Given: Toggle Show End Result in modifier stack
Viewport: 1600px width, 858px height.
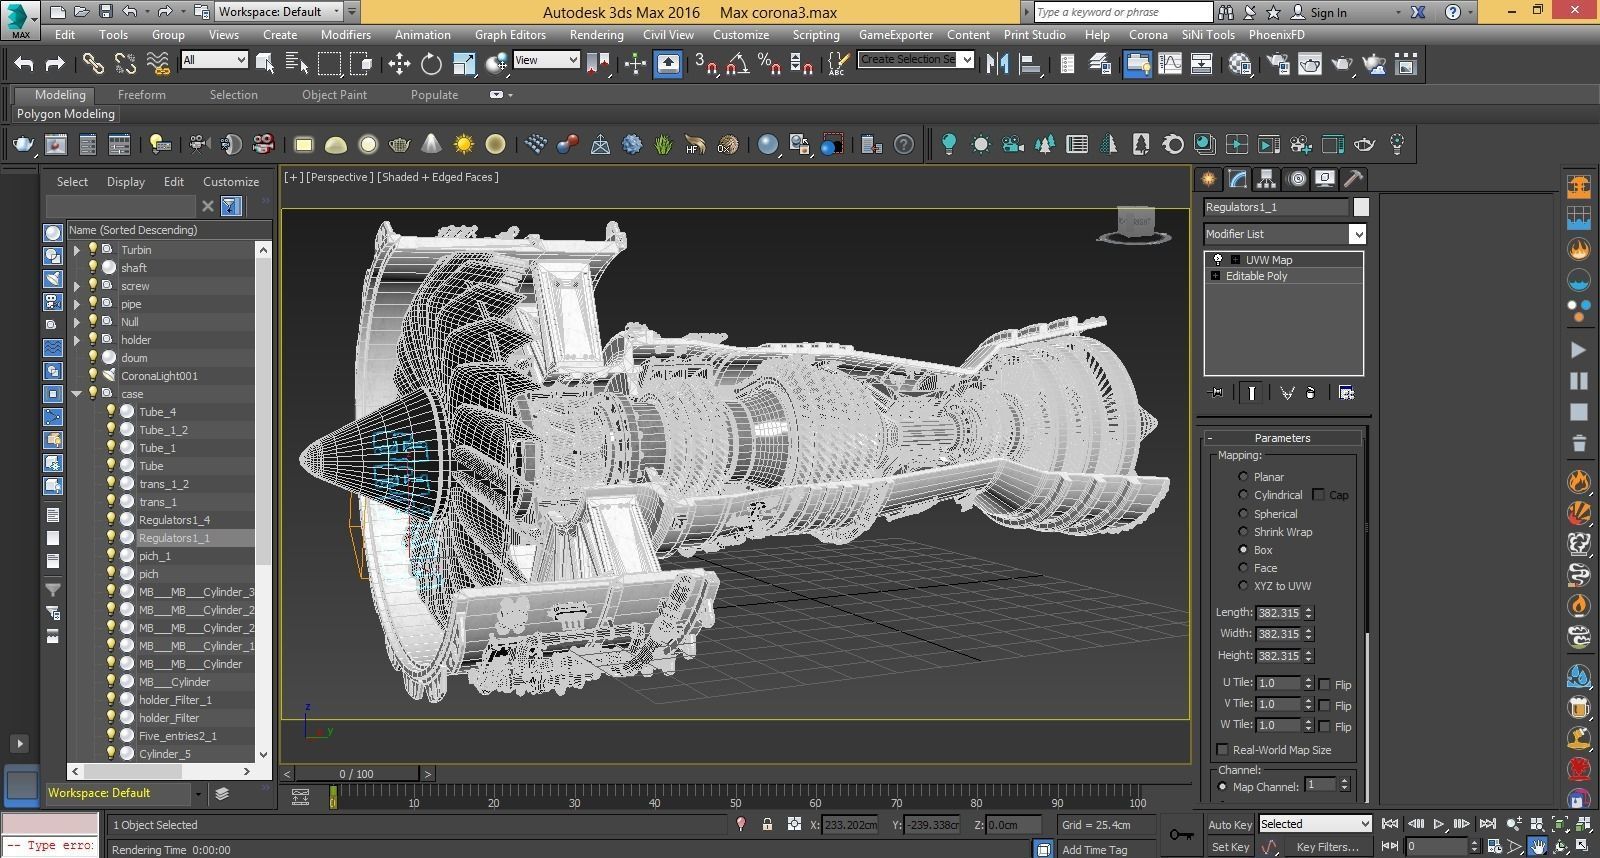Looking at the screenshot, I should tap(1251, 393).
